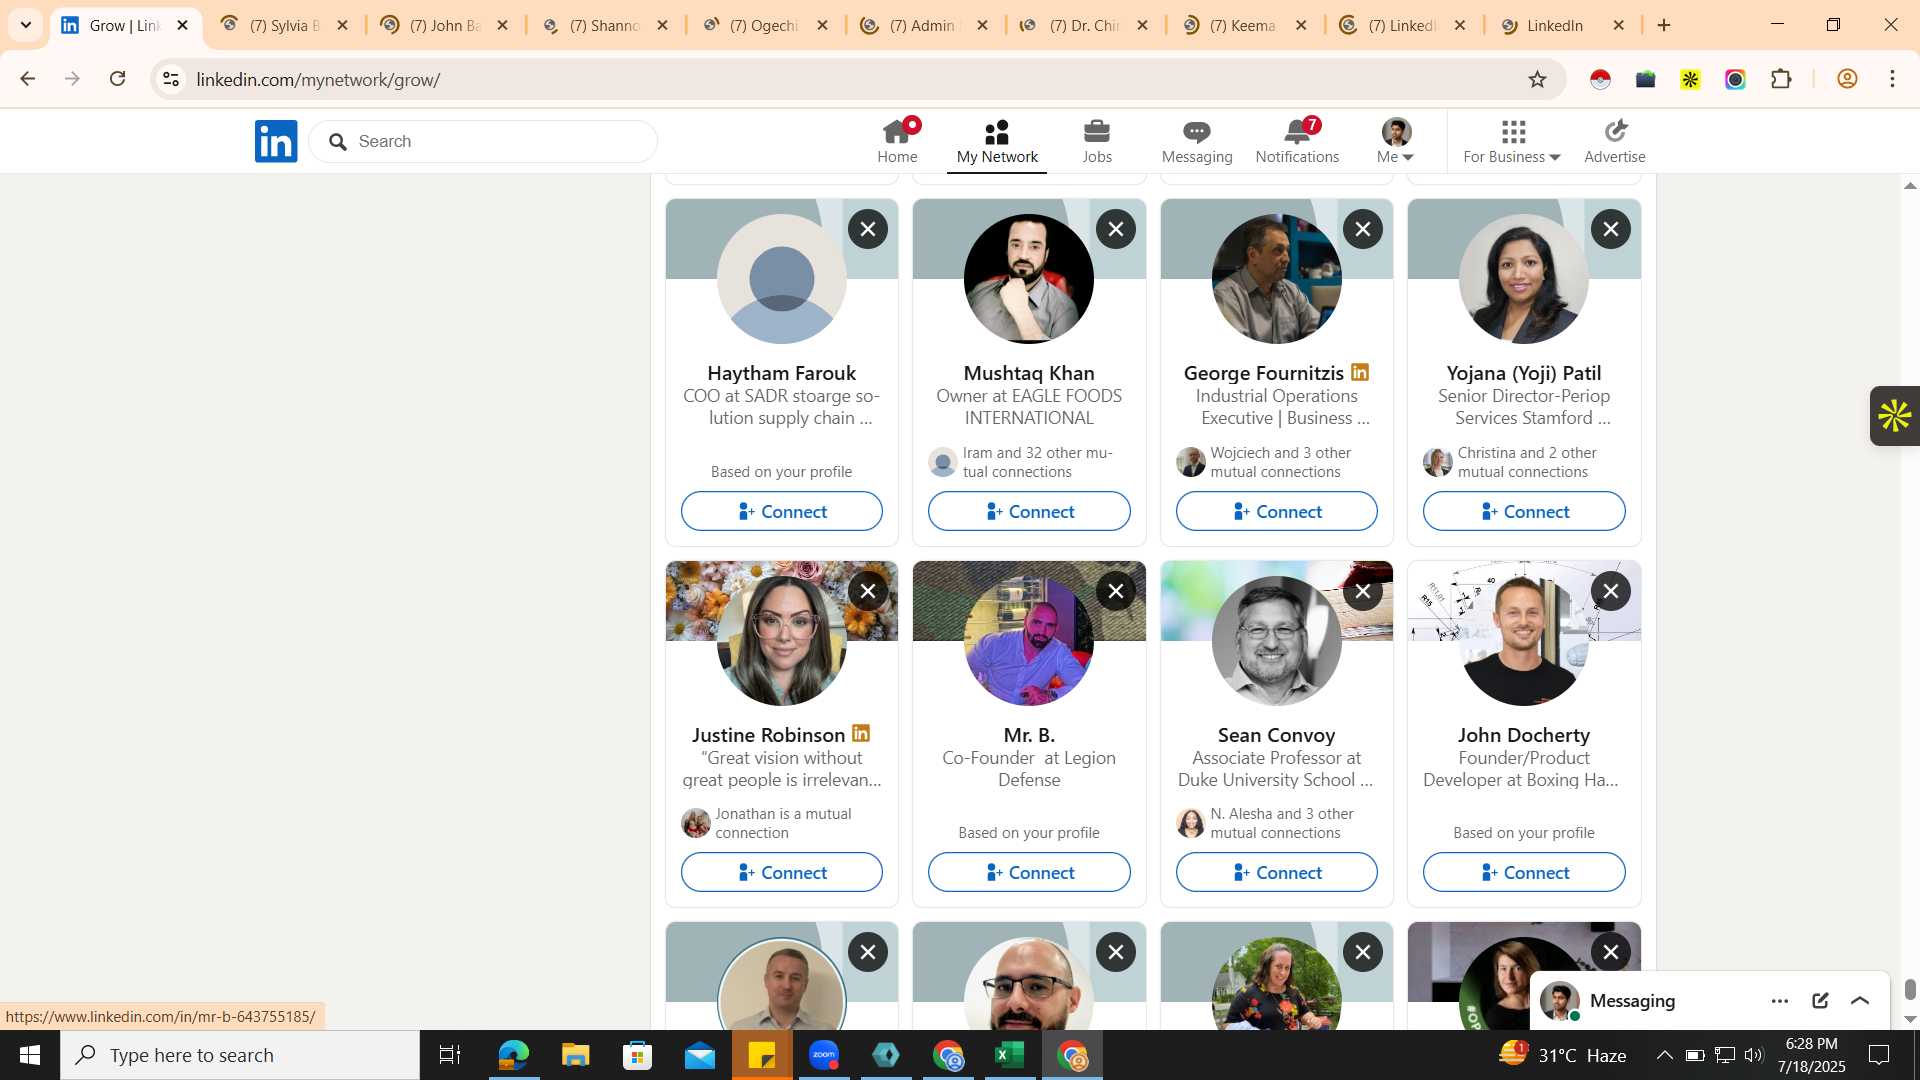Screen dimensions: 1920x1080
Task: Dismiss Mushtaq Khan suggestion card
Action: coord(1115,229)
